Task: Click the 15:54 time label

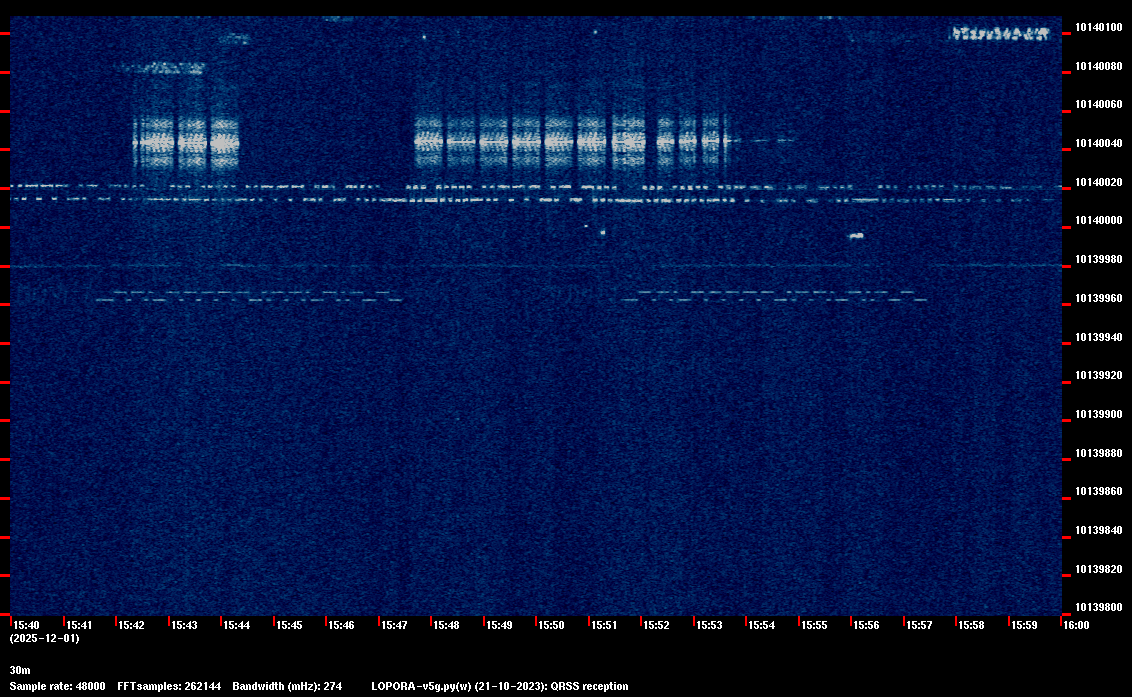Action: (762, 625)
